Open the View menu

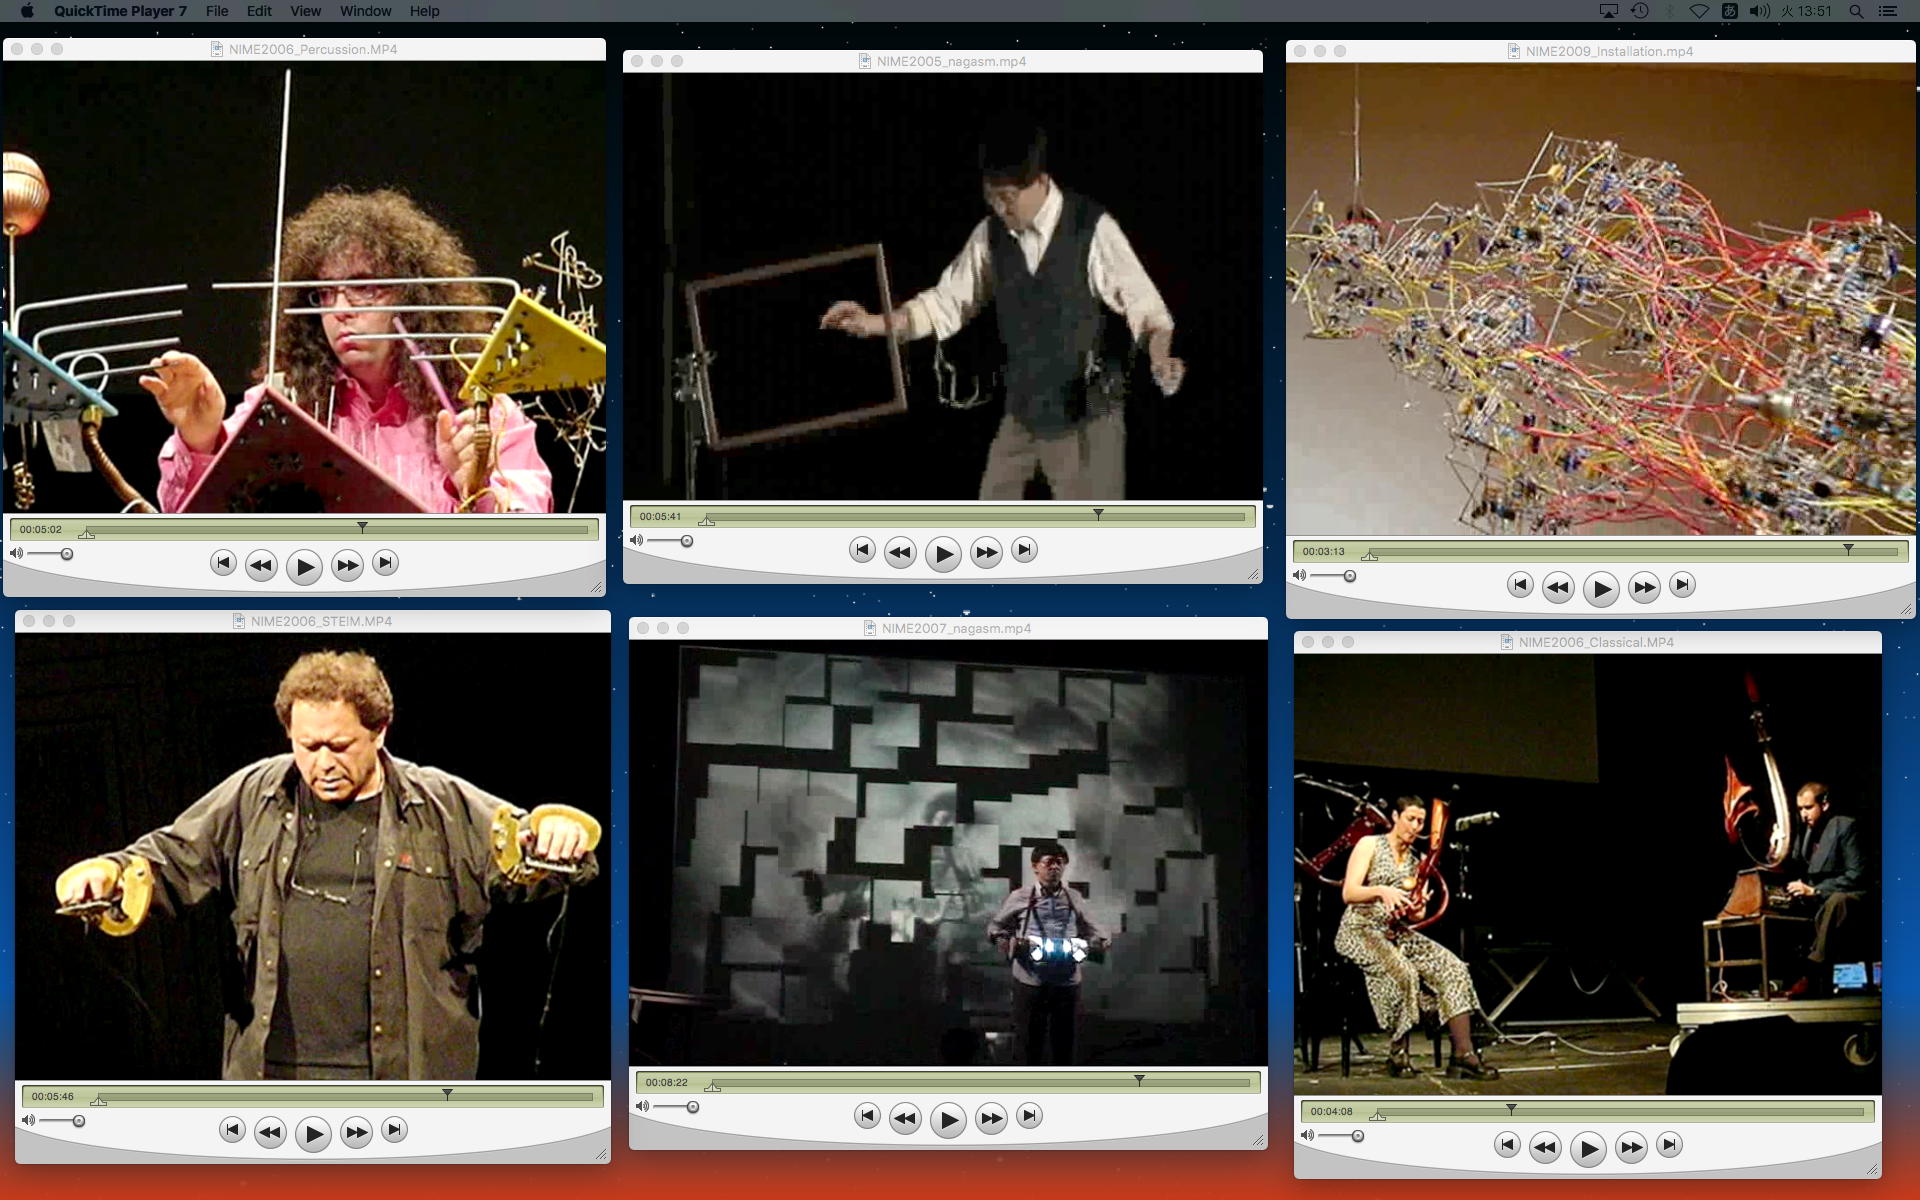coord(305,11)
